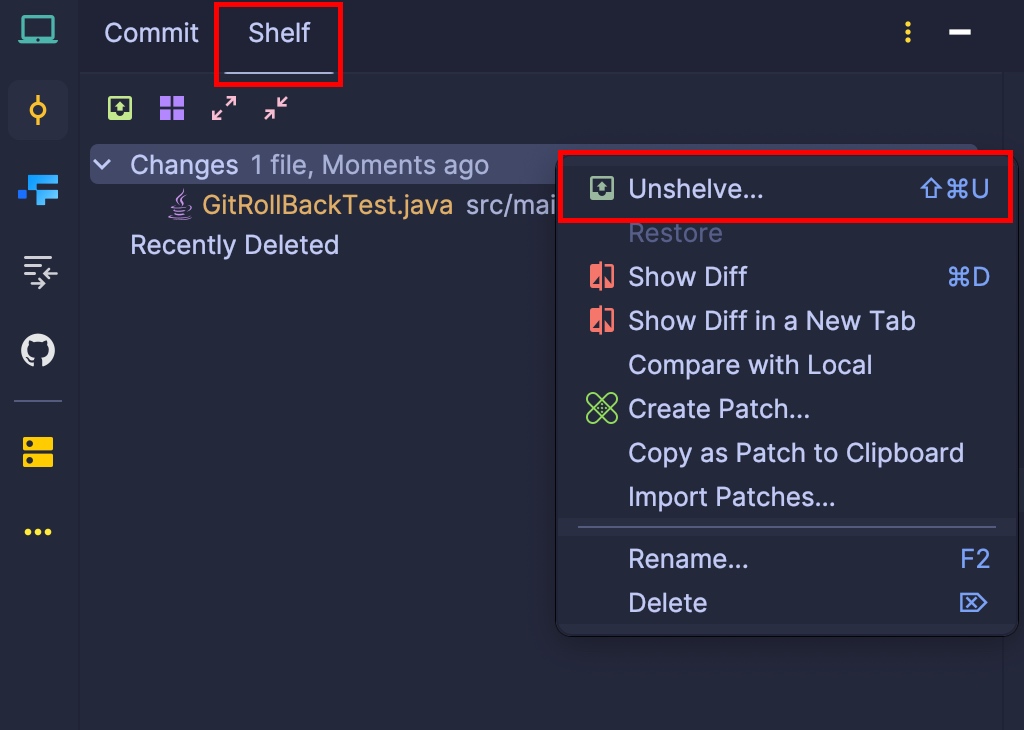1024x730 pixels.
Task: Collapse the Changes shelf node chevron
Action: coord(103,165)
